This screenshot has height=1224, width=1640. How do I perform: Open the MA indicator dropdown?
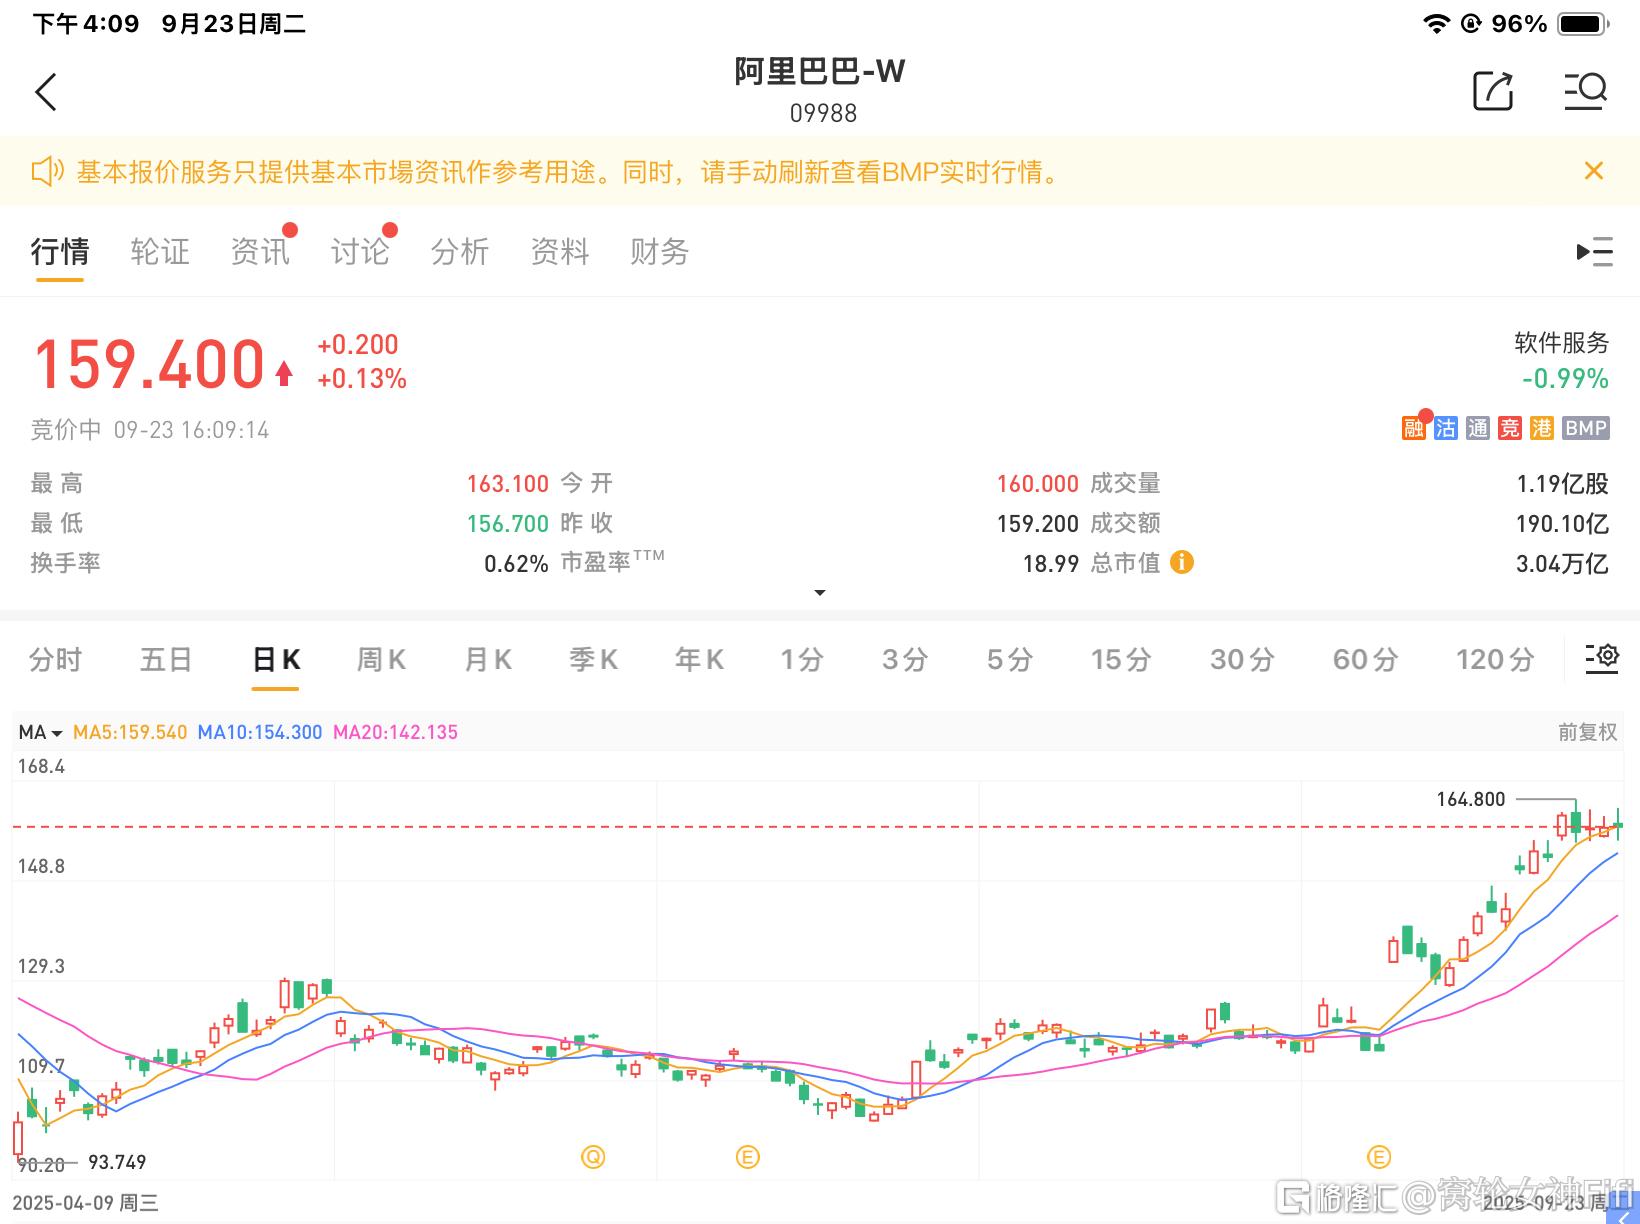[40, 733]
